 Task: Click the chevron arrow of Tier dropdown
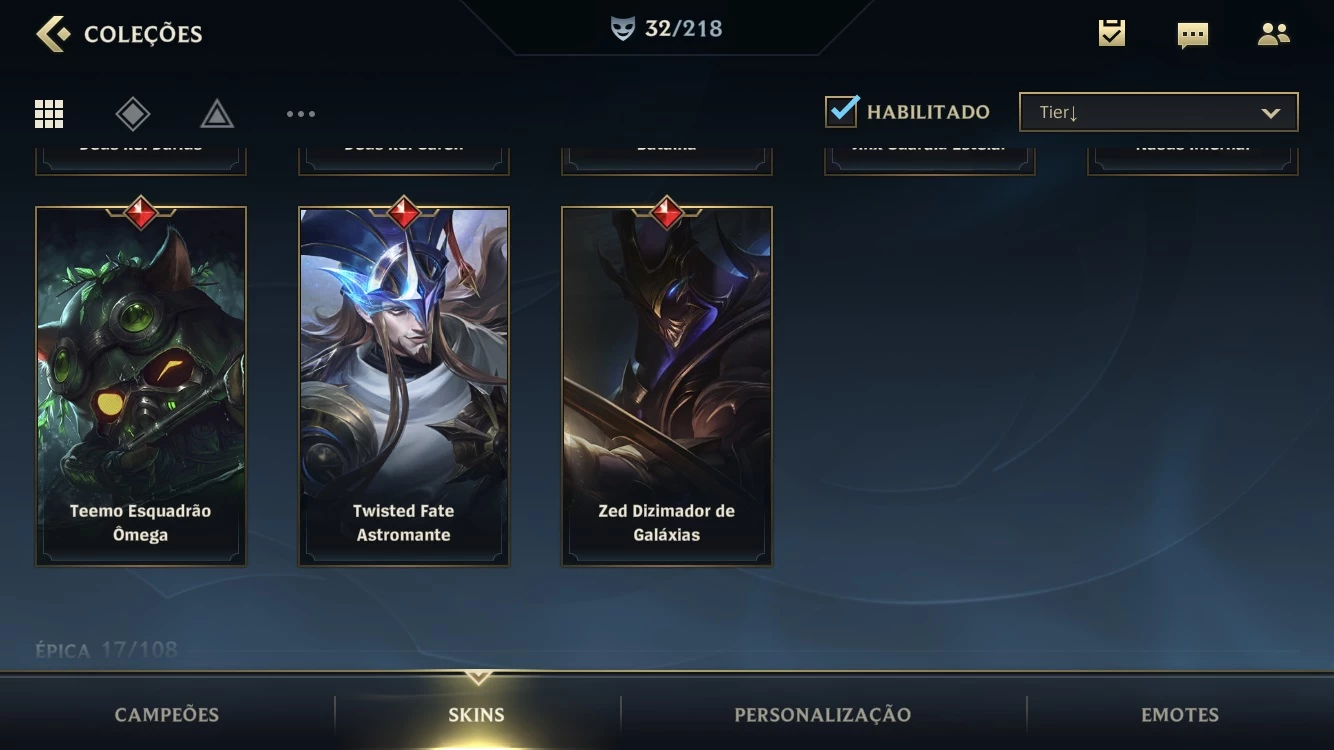1271,113
